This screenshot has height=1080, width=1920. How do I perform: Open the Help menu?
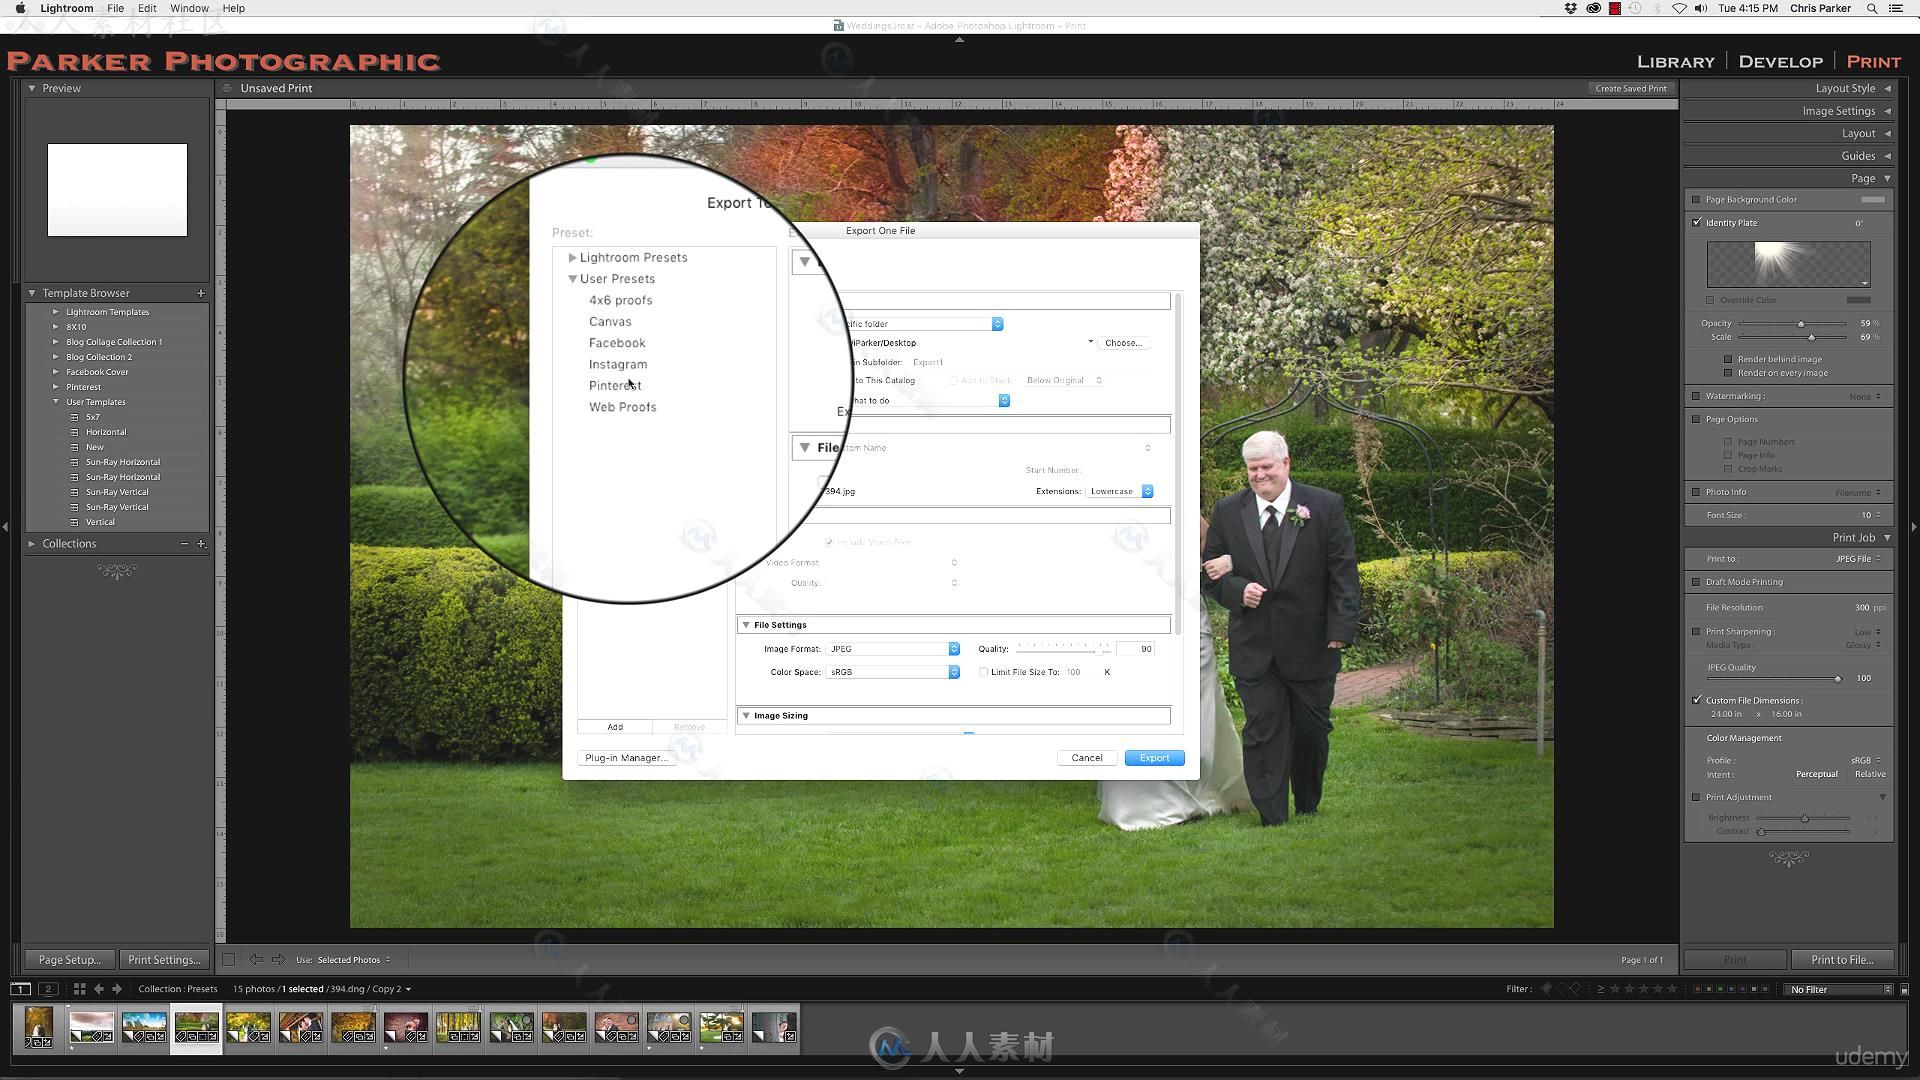[x=233, y=8]
